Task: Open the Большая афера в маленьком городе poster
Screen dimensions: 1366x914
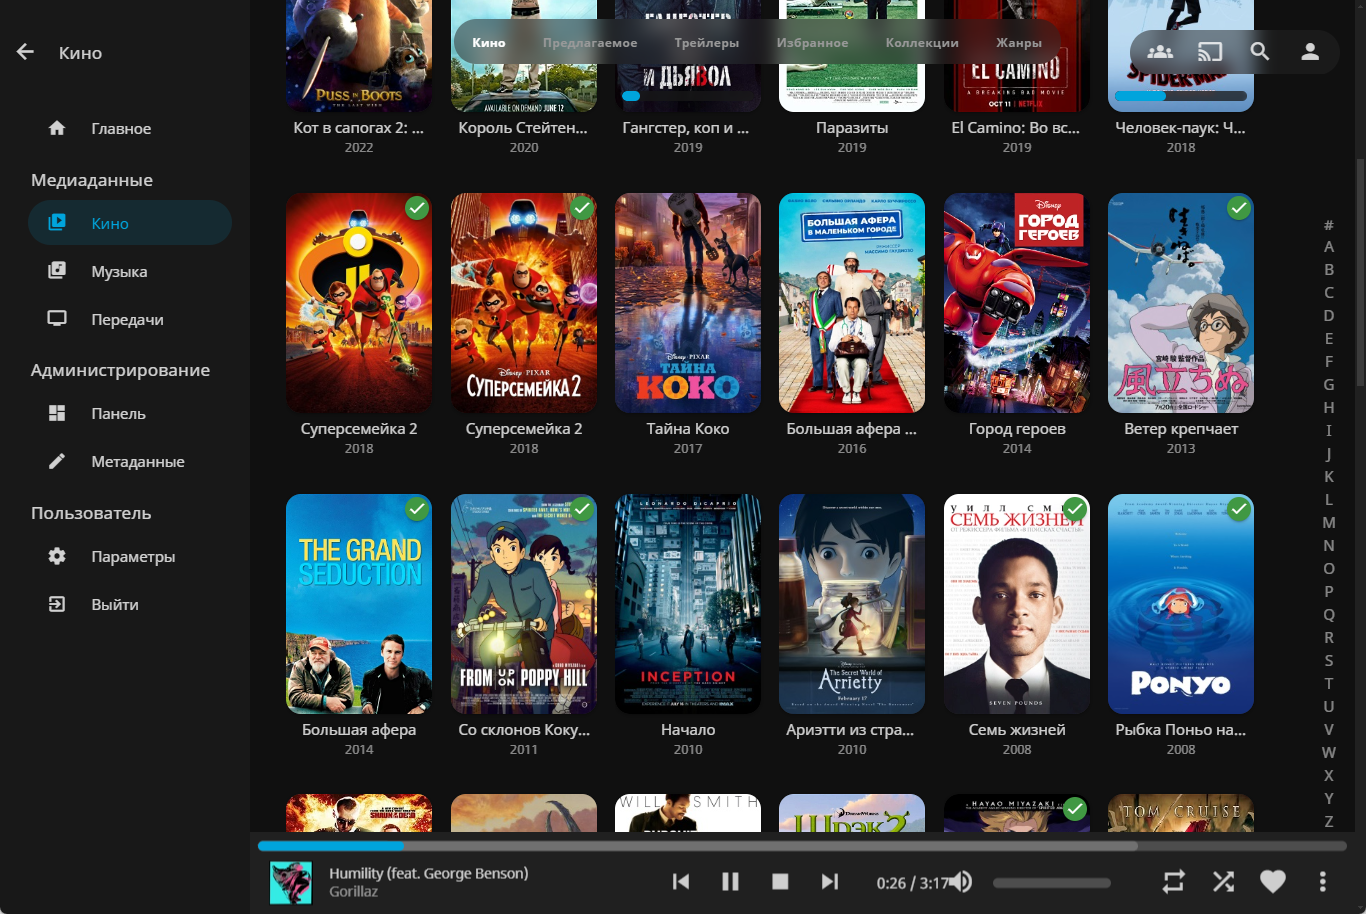Action: [852, 303]
